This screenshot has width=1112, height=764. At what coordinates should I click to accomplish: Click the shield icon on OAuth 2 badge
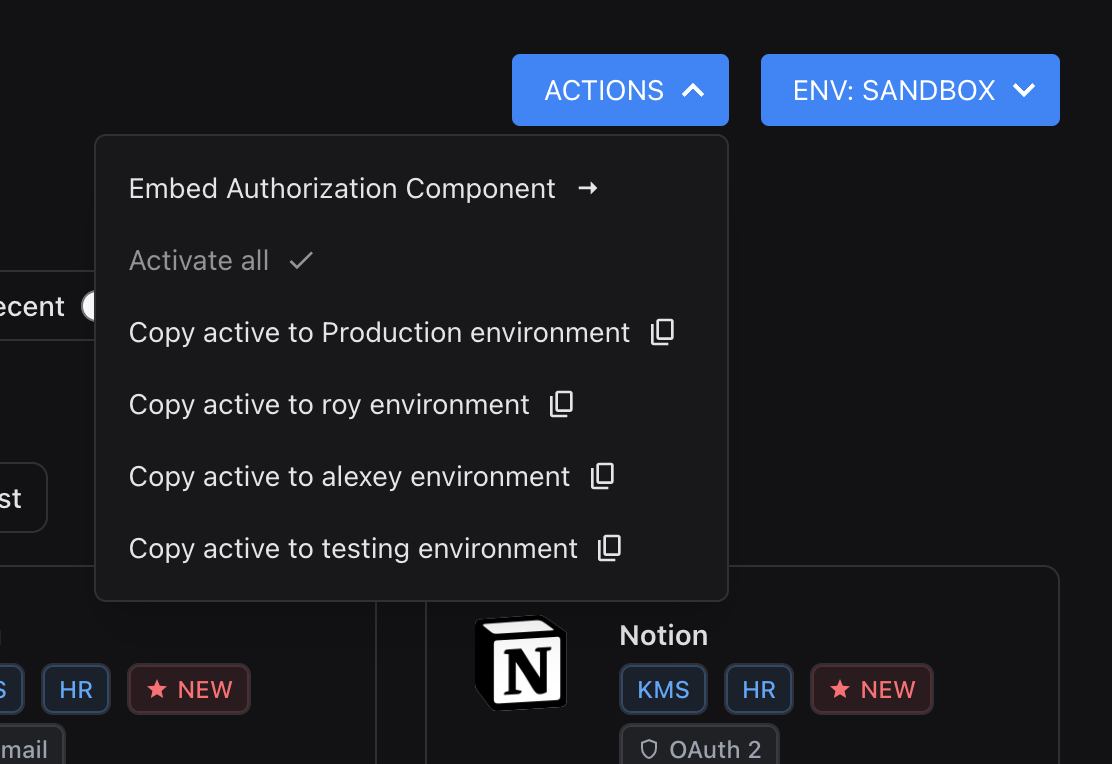click(x=649, y=749)
